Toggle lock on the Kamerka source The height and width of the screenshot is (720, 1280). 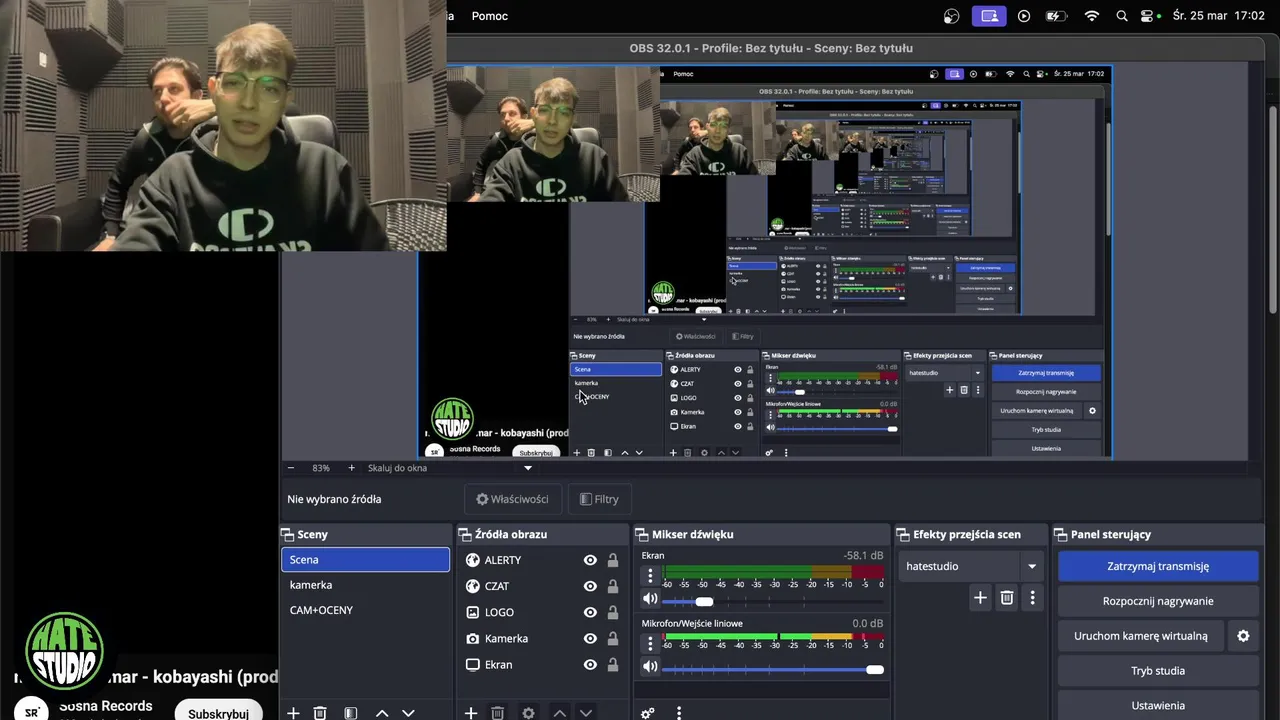(613, 639)
